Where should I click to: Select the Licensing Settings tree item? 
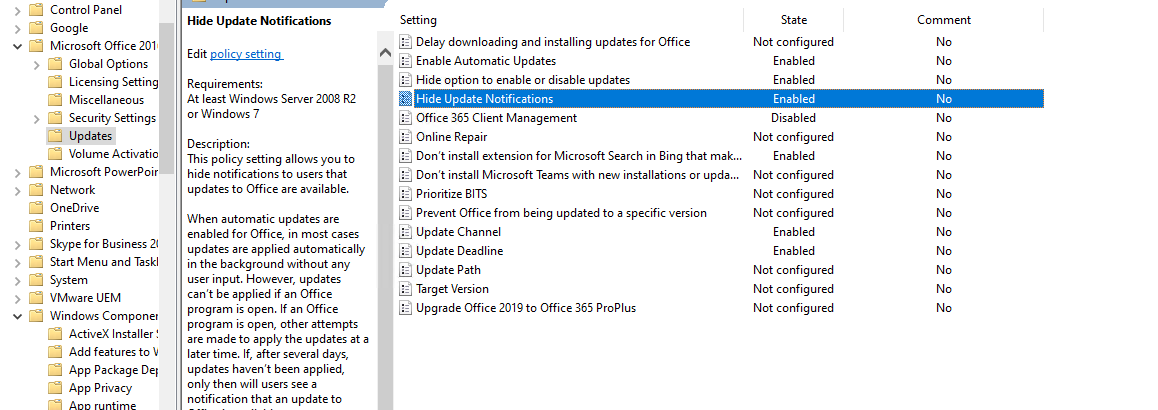tap(113, 82)
